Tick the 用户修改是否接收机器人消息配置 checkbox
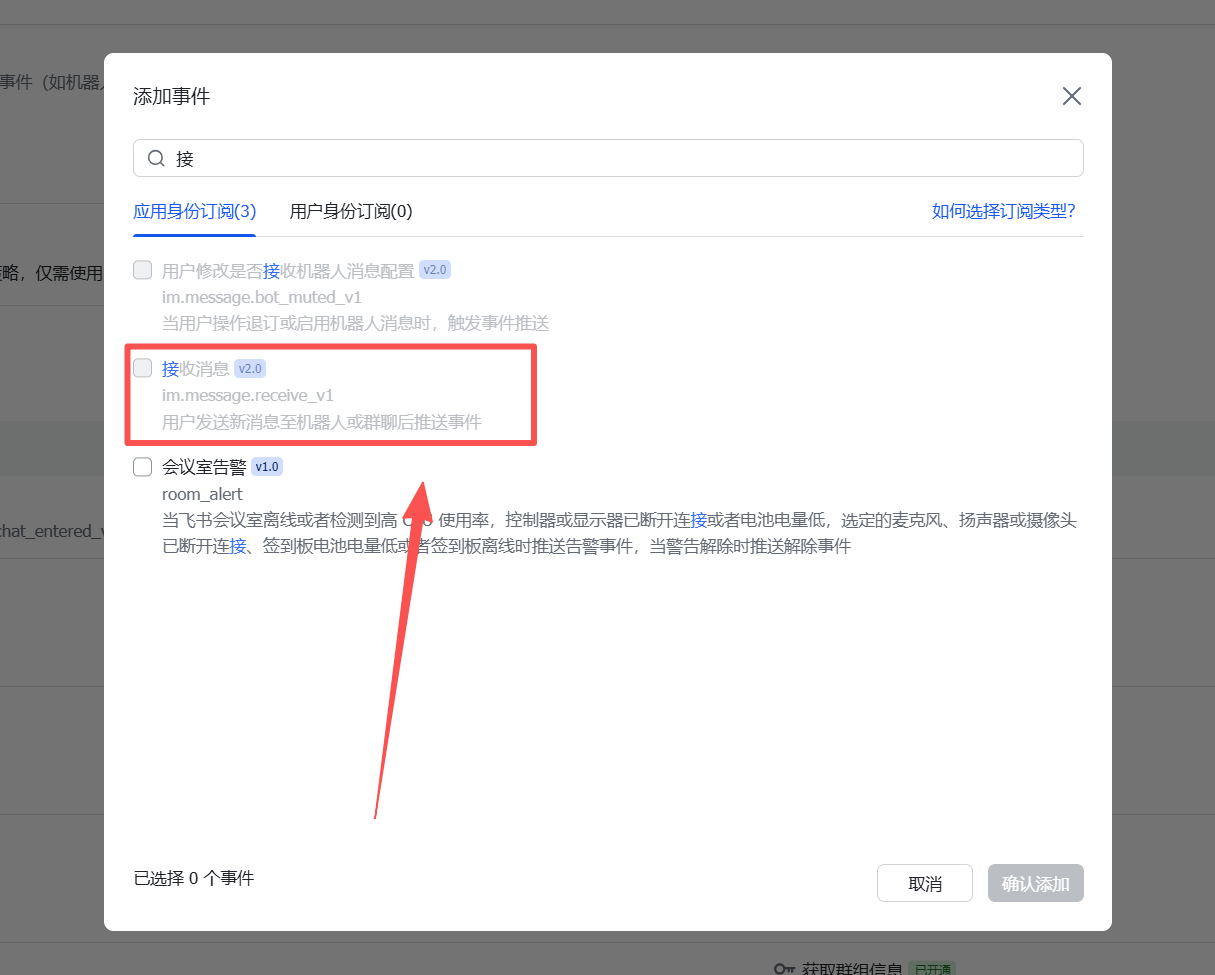The height and width of the screenshot is (975, 1215). tap(143, 270)
